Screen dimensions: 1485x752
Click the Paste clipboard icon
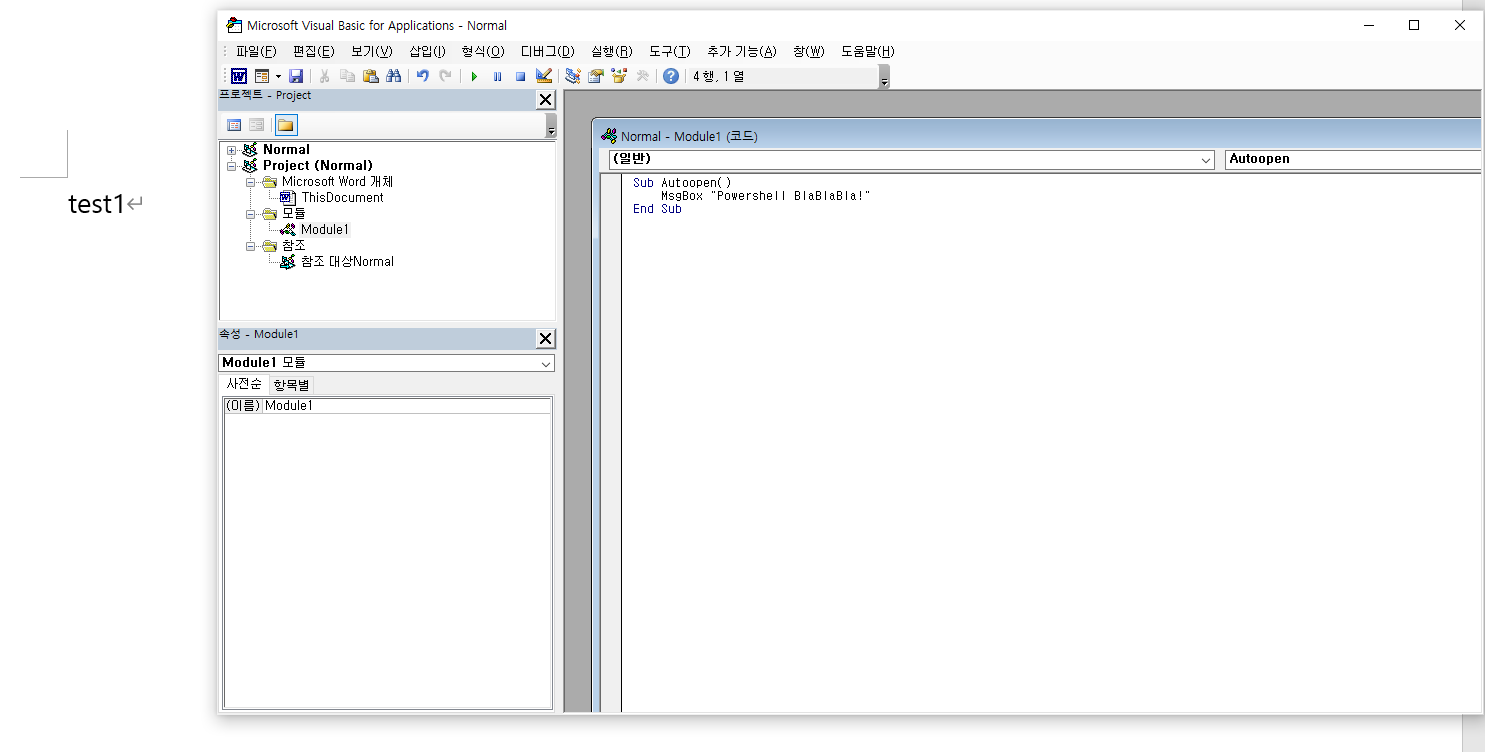pos(370,76)
